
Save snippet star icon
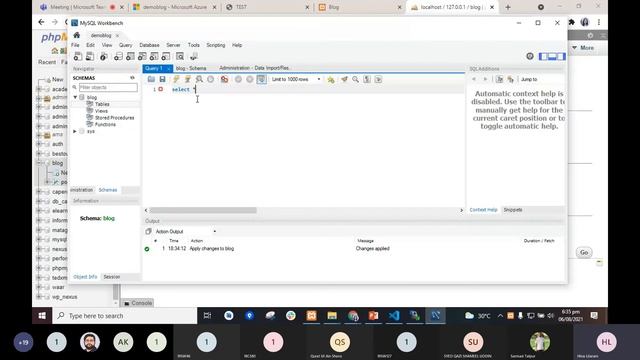(x=331, y=80)
